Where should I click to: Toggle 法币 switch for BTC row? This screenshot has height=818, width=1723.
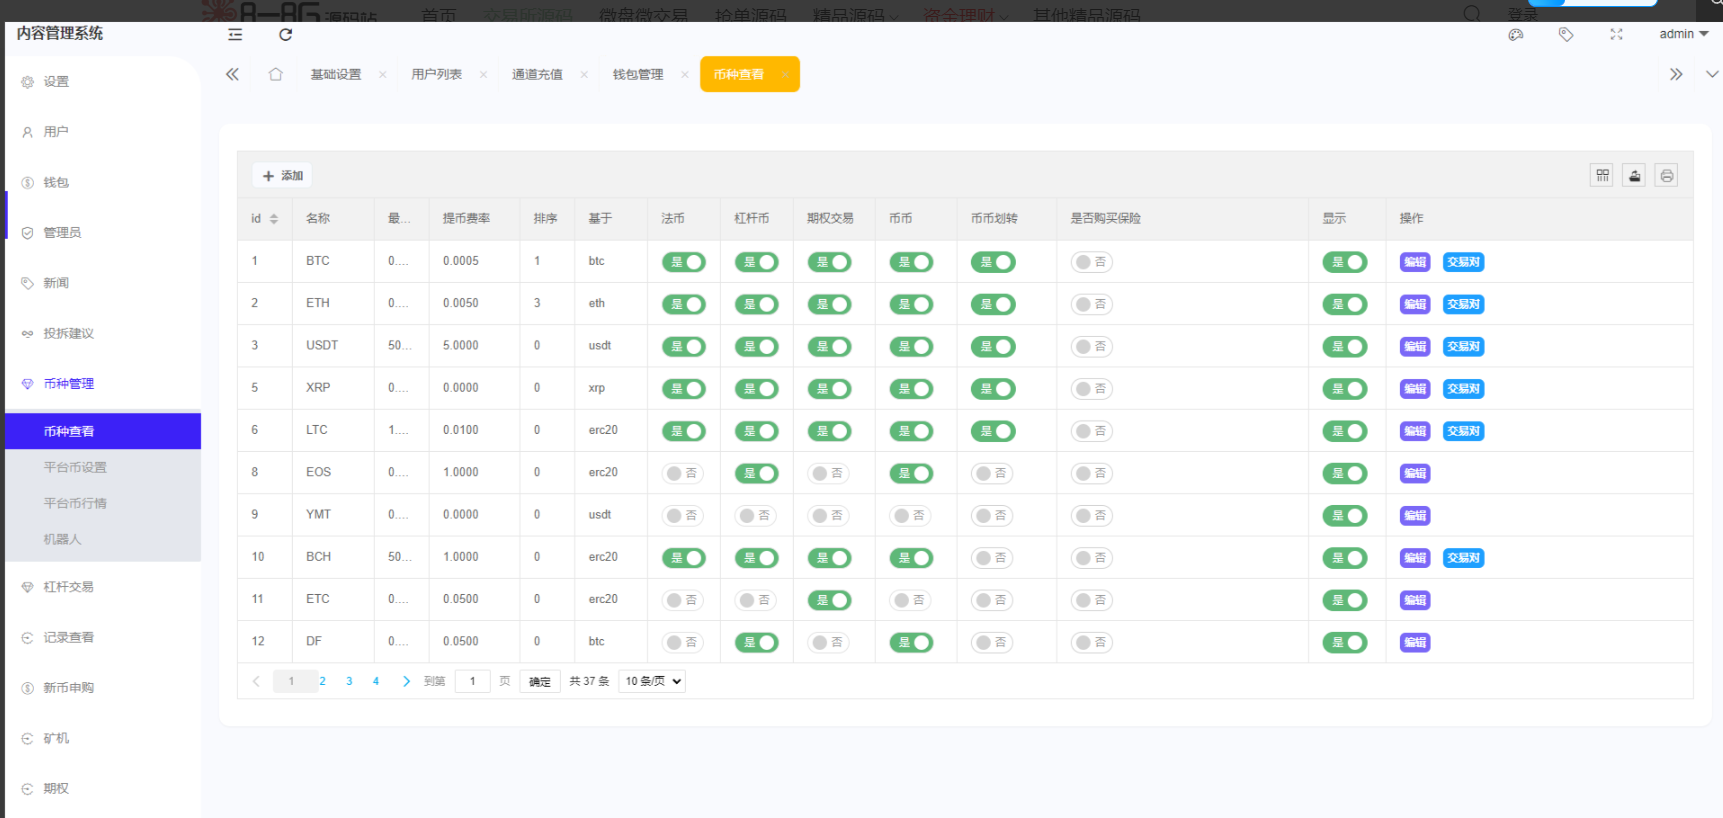684,262
